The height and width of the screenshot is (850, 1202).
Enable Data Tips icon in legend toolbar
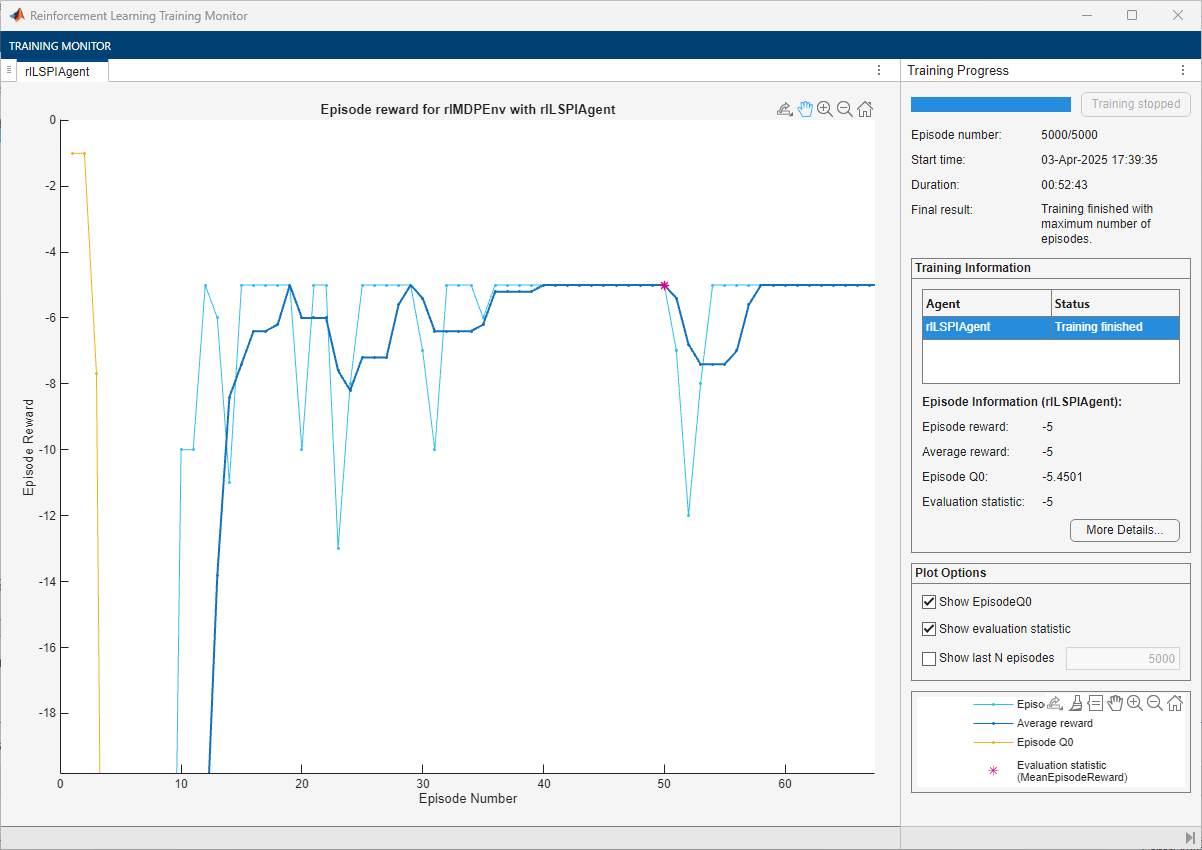1095,703
